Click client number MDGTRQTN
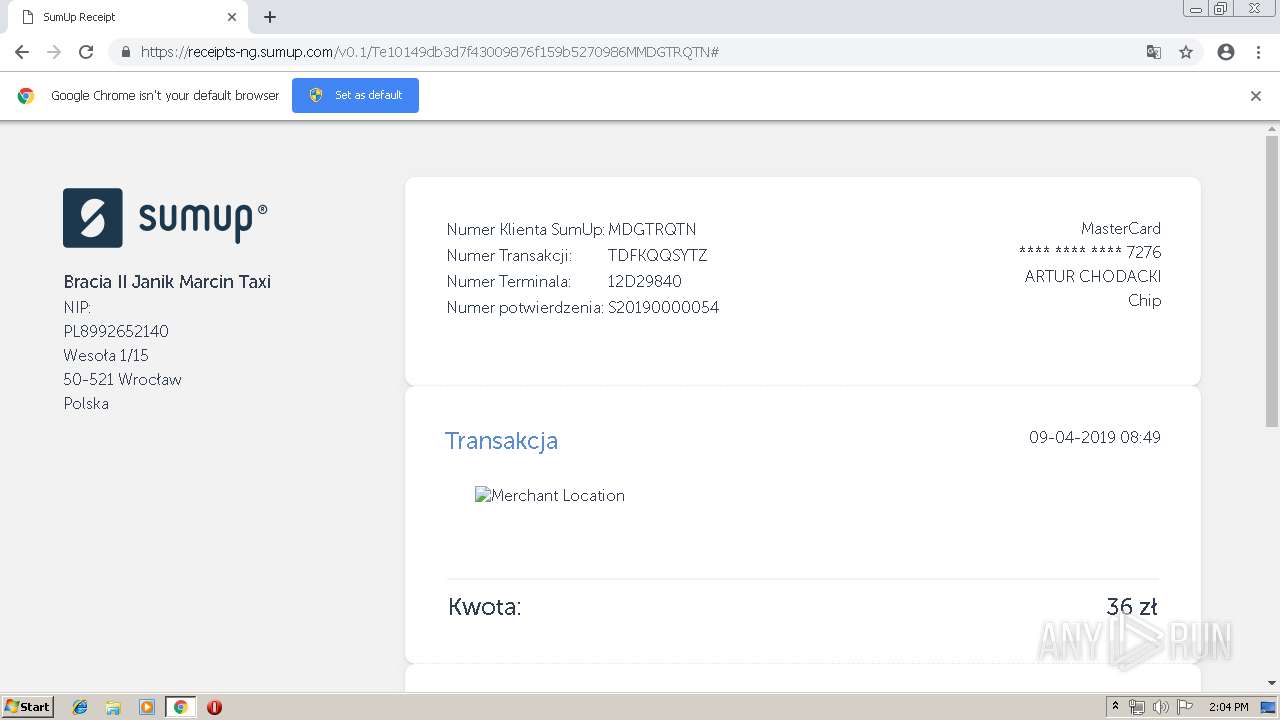 (652, 229)
